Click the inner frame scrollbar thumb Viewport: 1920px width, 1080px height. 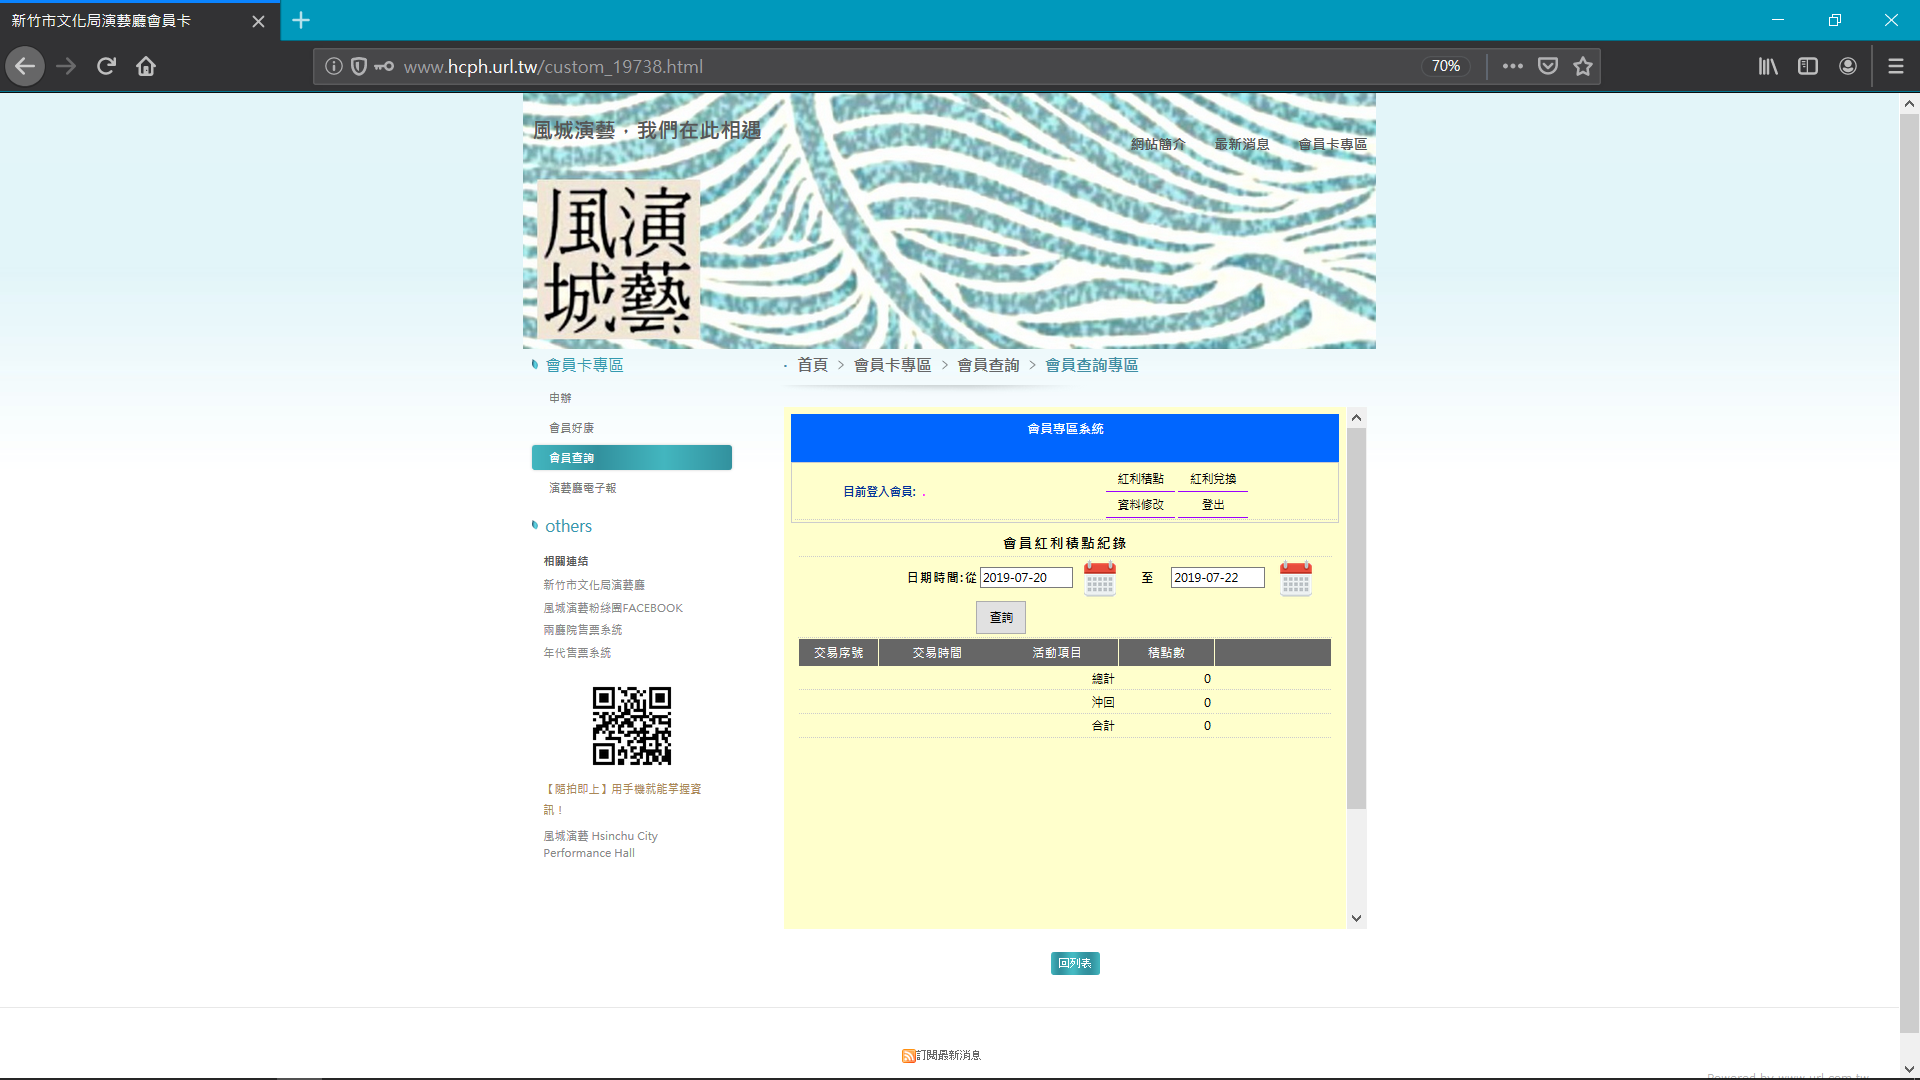pos(1356,618)
